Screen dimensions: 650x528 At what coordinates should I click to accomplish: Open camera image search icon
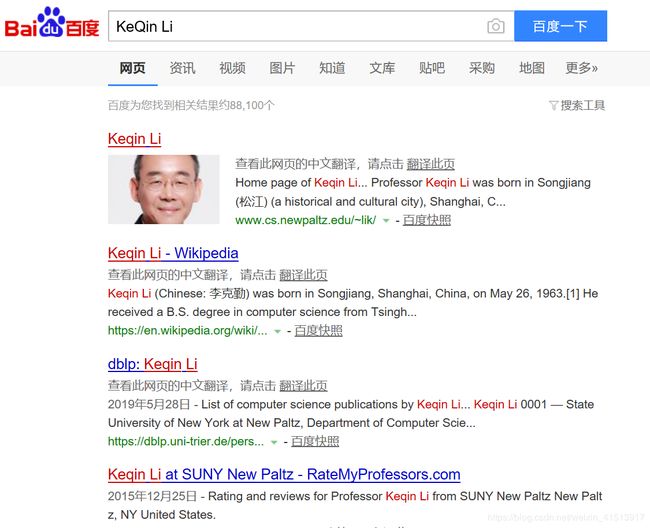[495, 26]
